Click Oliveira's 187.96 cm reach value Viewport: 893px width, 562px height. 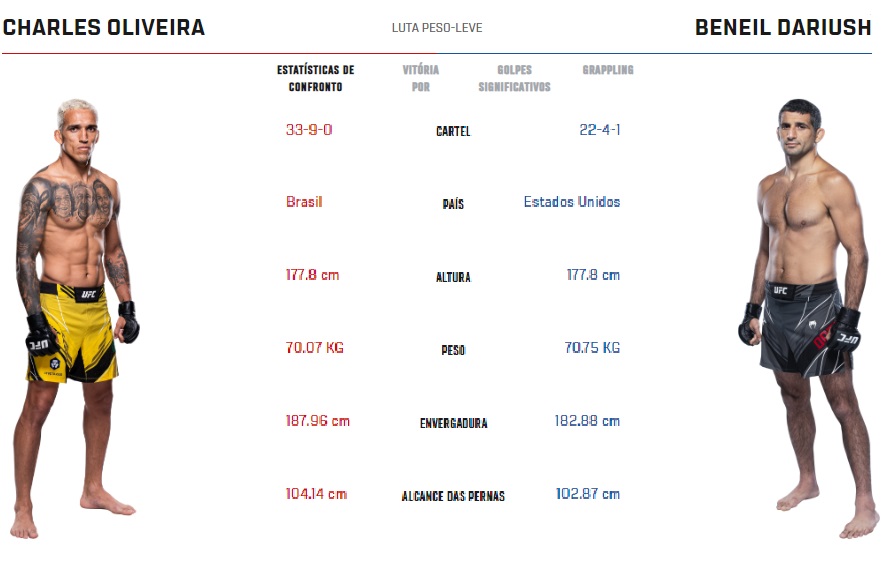[318, 421]
